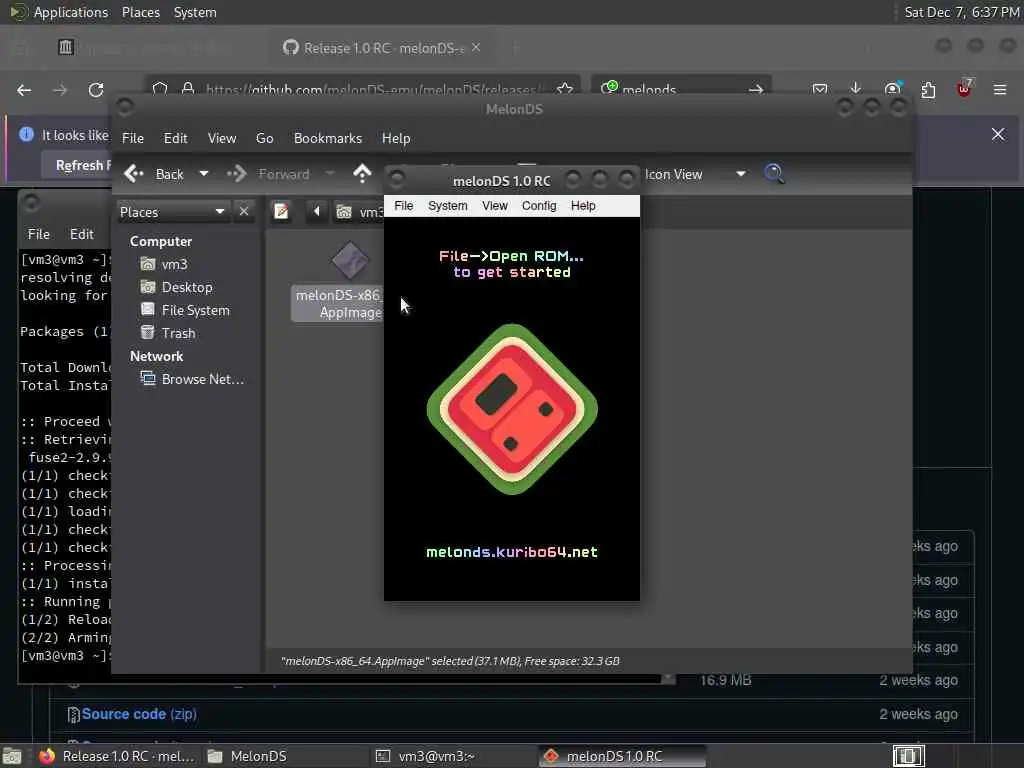The image size is (1024, 768).
Task: Open the Places menu in top panel
Action: [x=140, y=12]
